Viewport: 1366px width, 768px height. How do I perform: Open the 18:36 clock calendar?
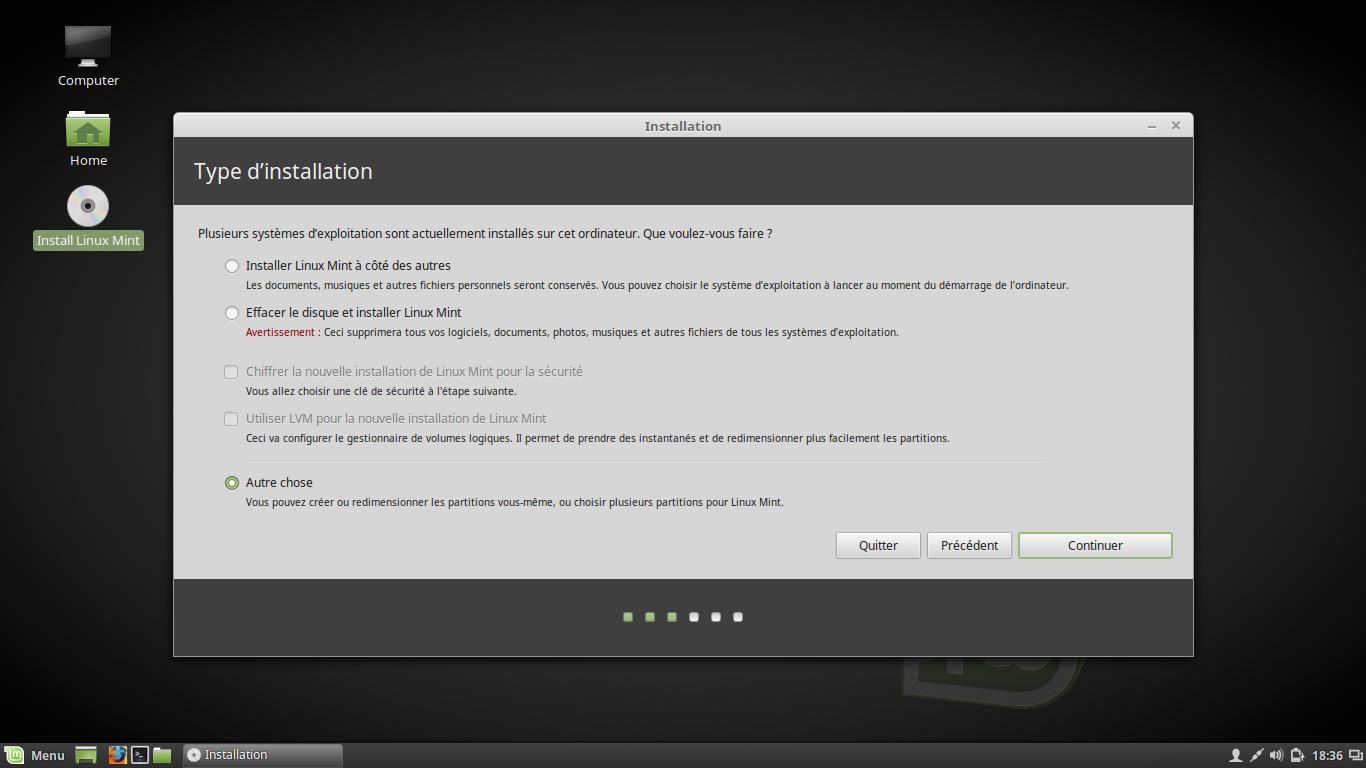1327,755
